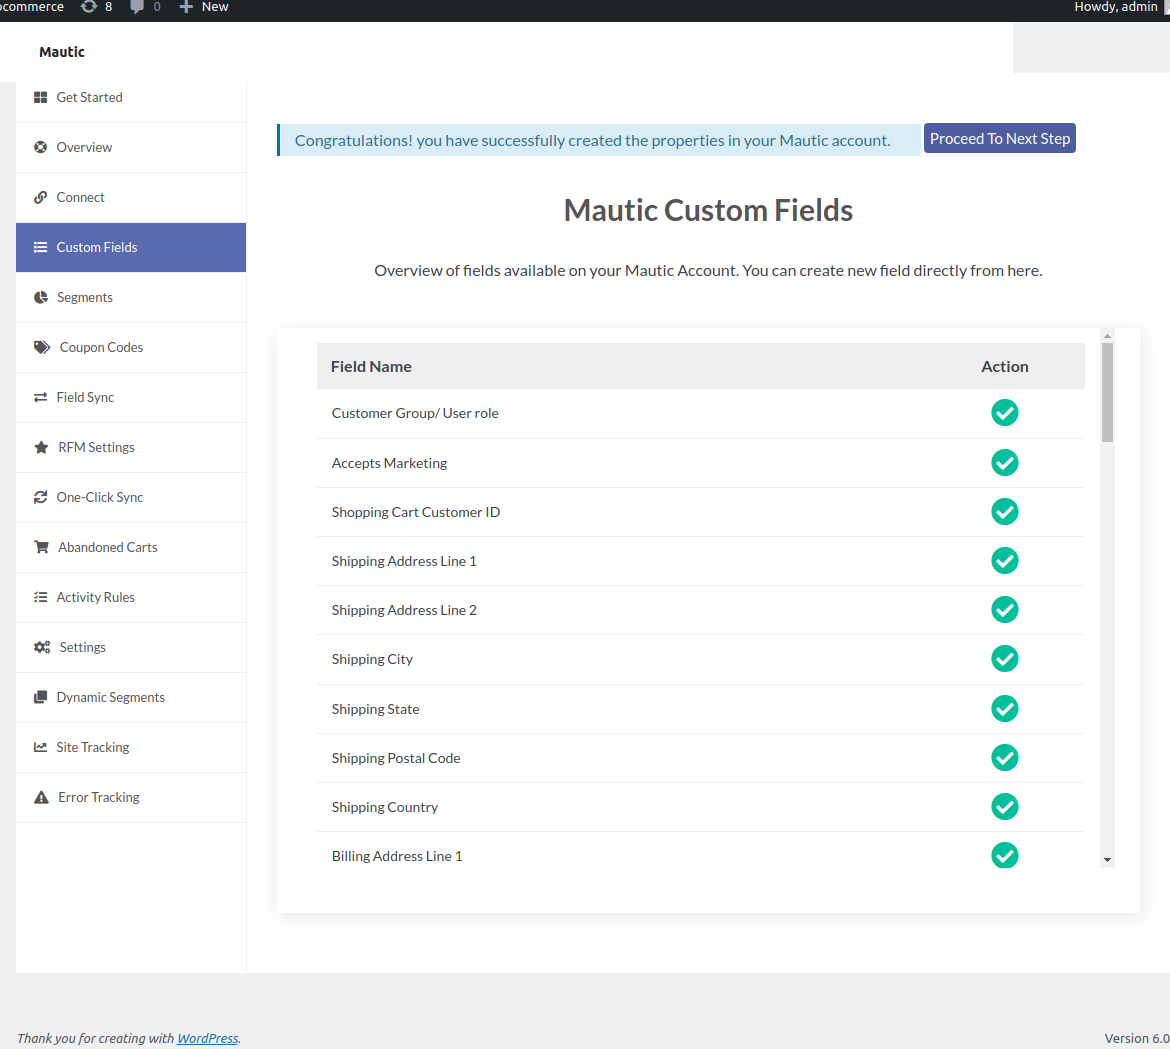Click the Segments pie chart icon

tap(40, 298)
